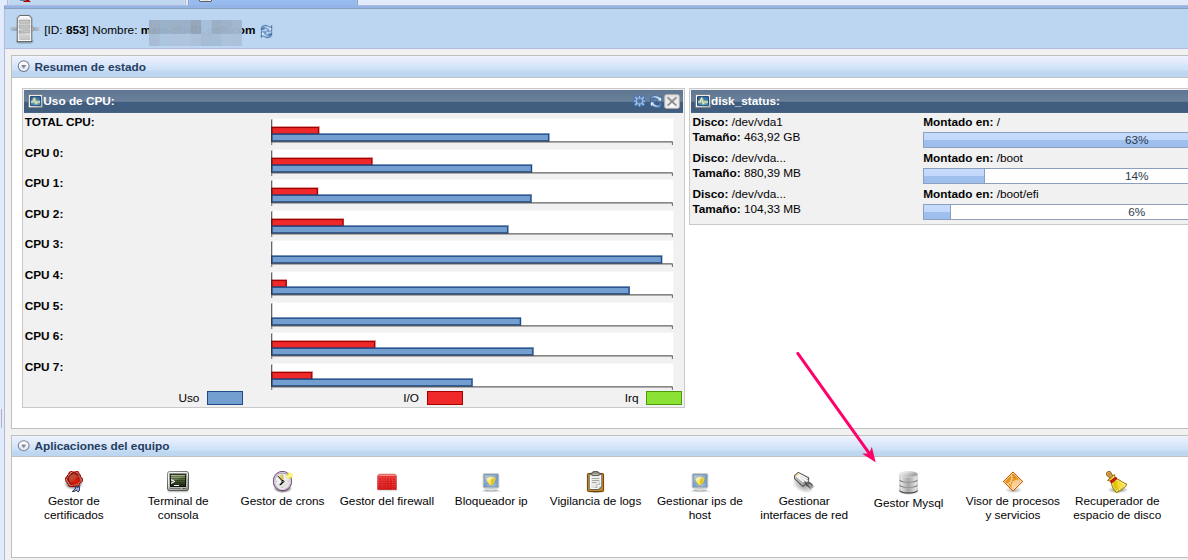The width and height of the screenshot is (1188, 560).
Task: Open Vigilancia de logs
Action: tap(595, 482)
